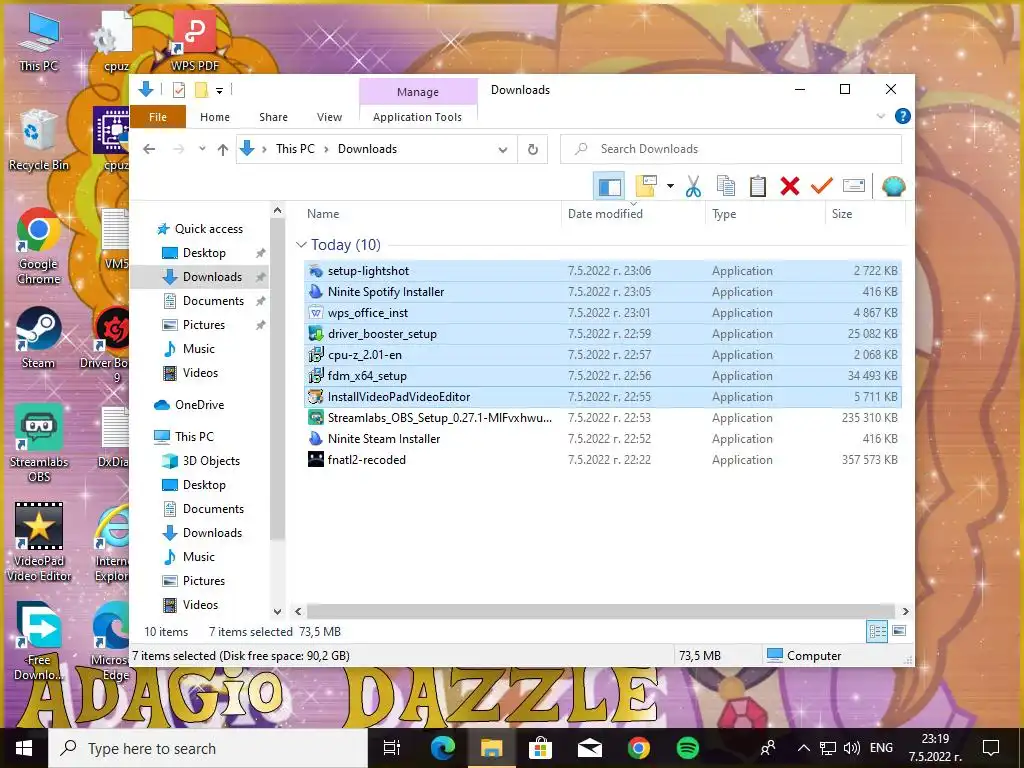Click the Rename icon in toolbar
1024x768 pixels.
[x=854, y=187]
